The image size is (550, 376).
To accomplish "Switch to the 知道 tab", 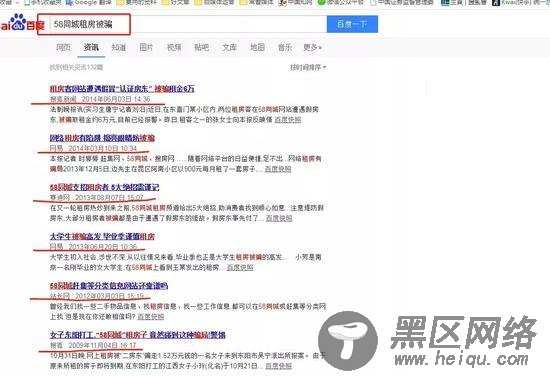I will [119, 47].
